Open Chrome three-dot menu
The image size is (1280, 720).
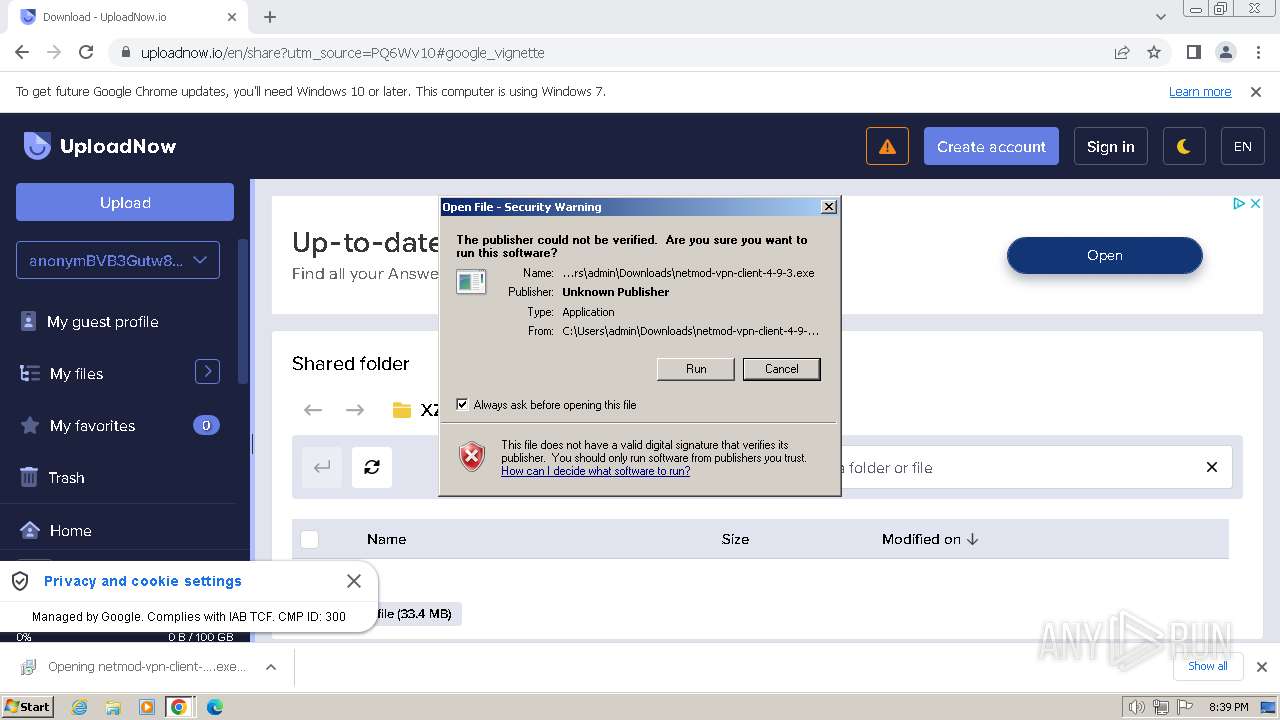[1258, 52]
